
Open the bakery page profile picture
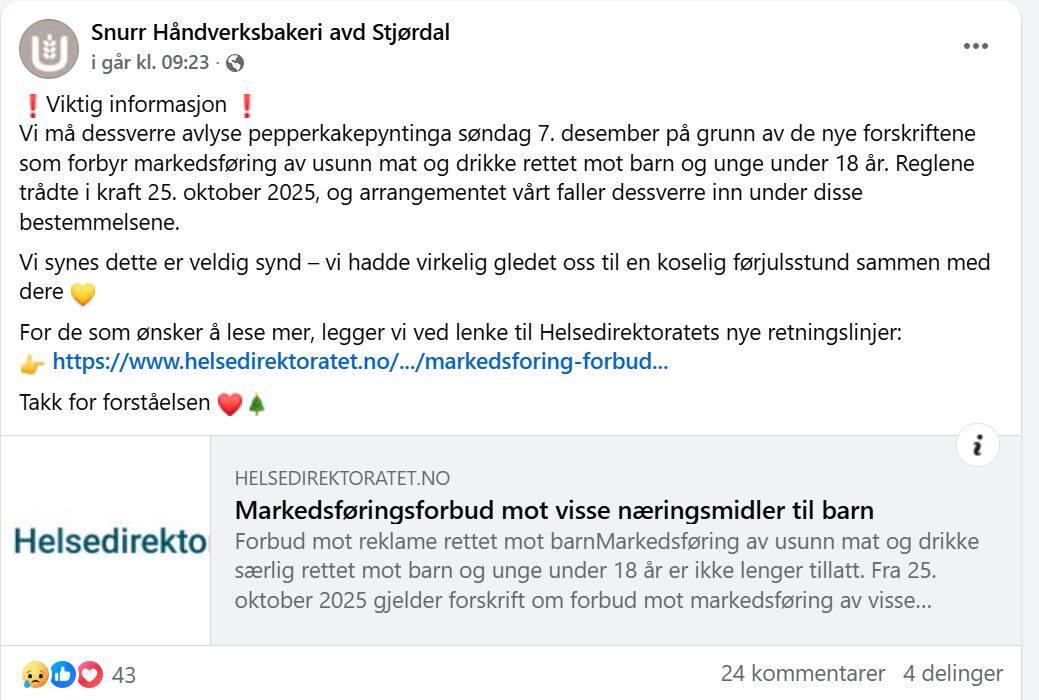49,48
